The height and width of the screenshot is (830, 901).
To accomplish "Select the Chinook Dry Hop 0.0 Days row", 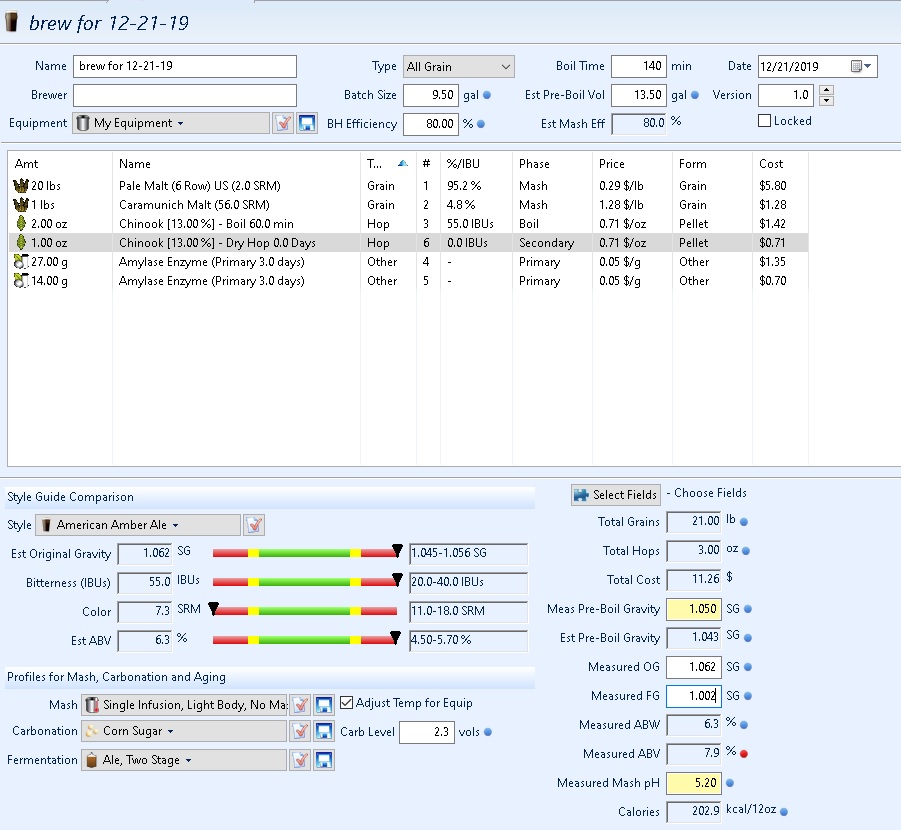I will pyautogui.click(x=408, y=243).
